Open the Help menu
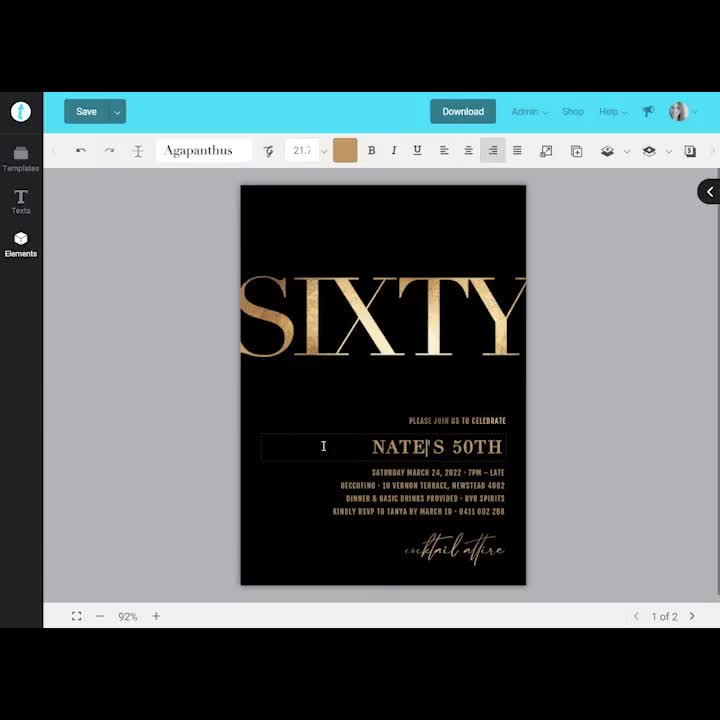Screen dimensions: 720x720 (613, 112)
